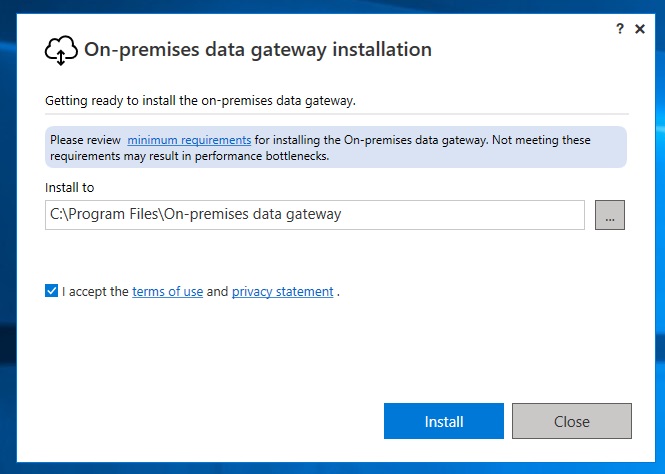This screenshot has height=474, width=665.
Task: Open the terms of use link
Action: point(168,292)
